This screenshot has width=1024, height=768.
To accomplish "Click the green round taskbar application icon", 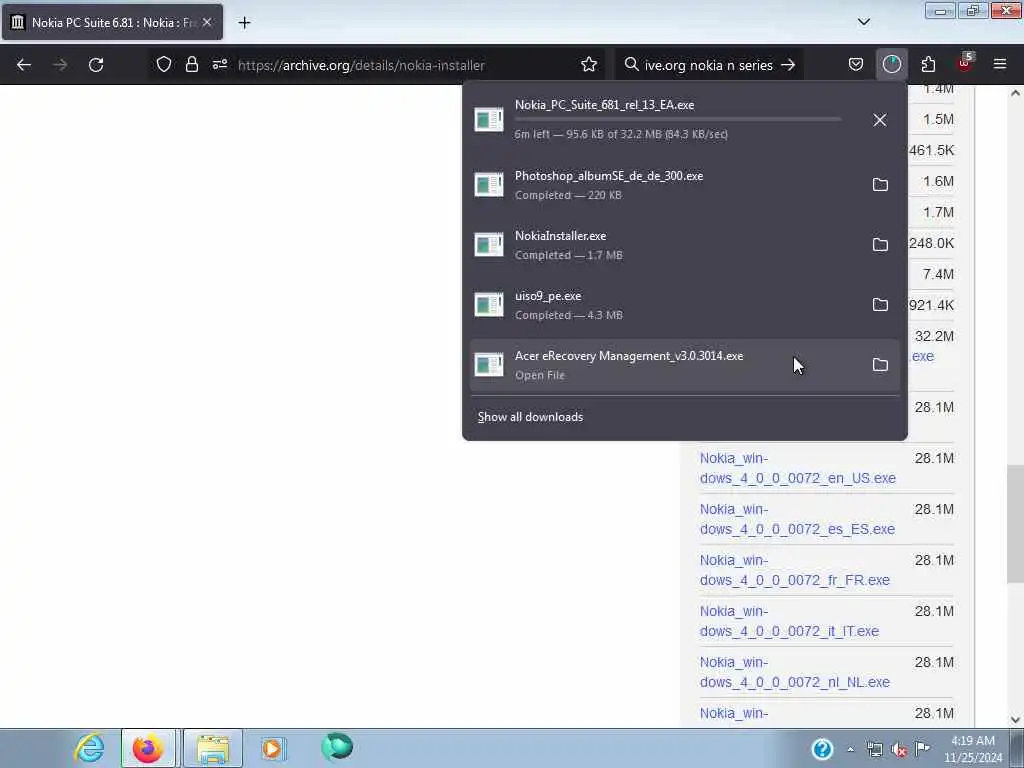I will pyautogui.click(x=337, y=746).
